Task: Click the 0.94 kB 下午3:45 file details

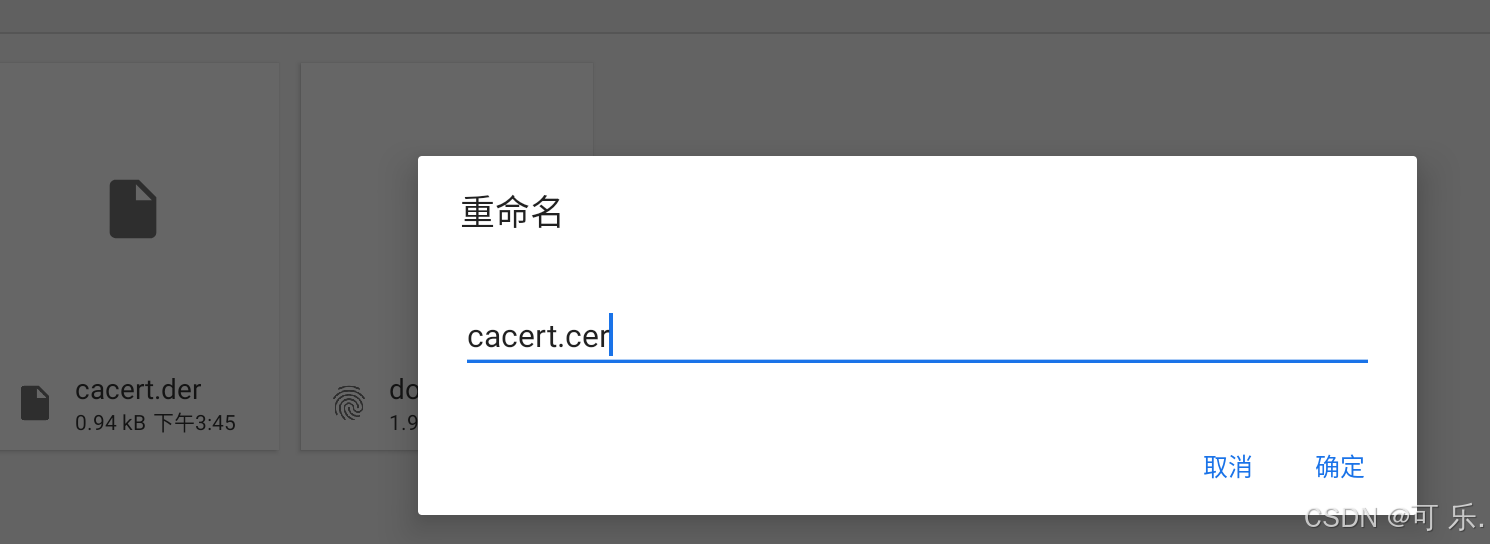Action: click(155, 423)
